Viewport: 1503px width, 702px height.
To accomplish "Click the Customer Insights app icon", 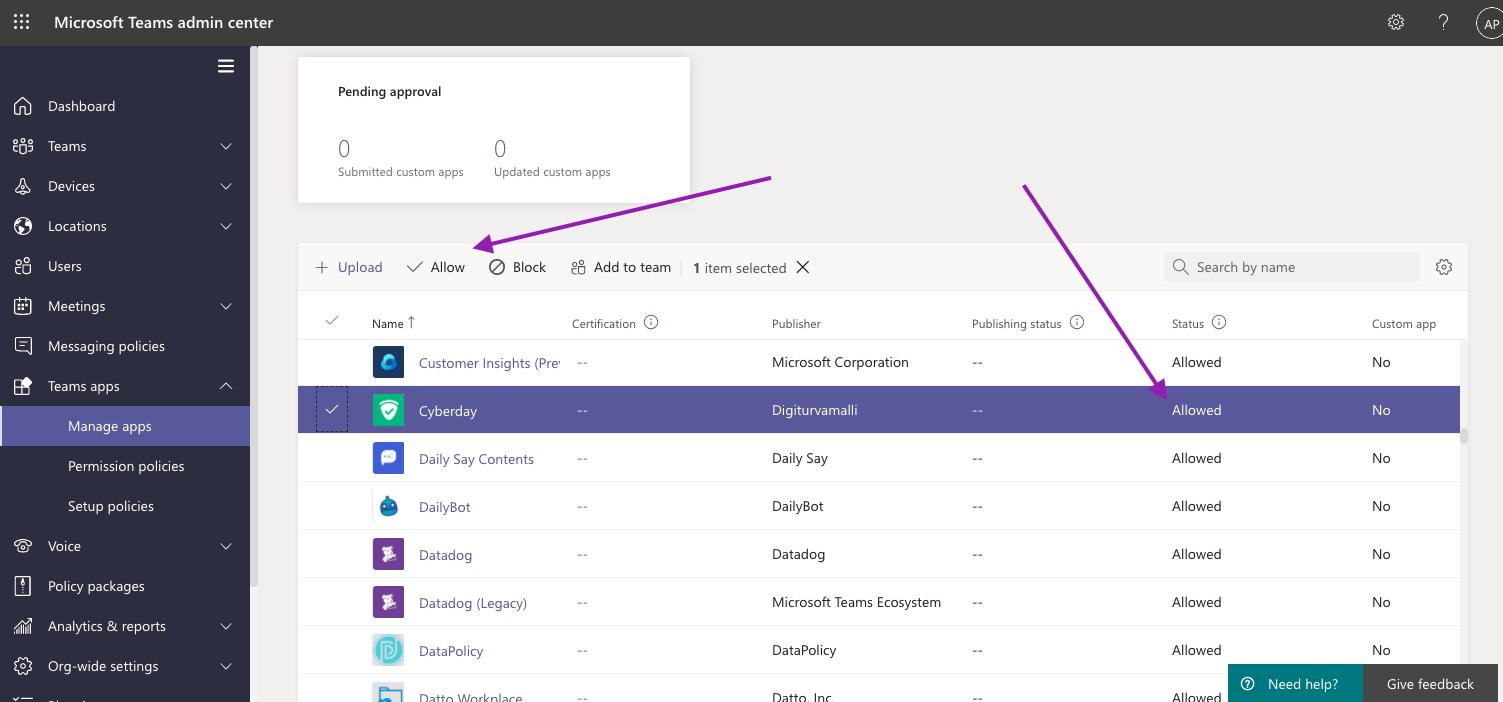I will pyautogui.click(x=388, y=362).
